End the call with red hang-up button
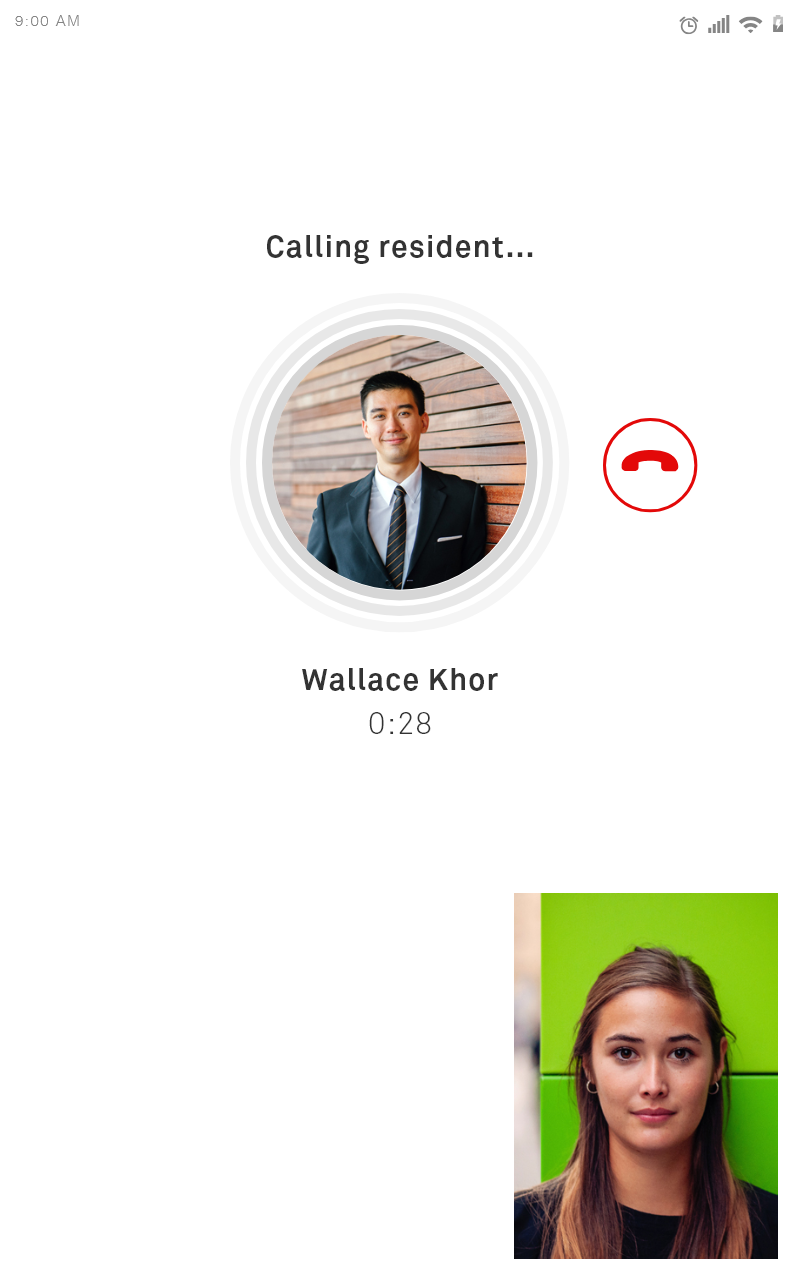 tap(650, 465)
